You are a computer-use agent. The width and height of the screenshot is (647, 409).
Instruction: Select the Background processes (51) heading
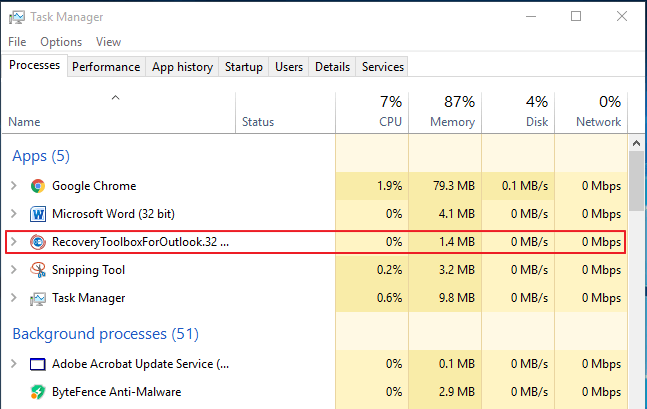point(106,333)
